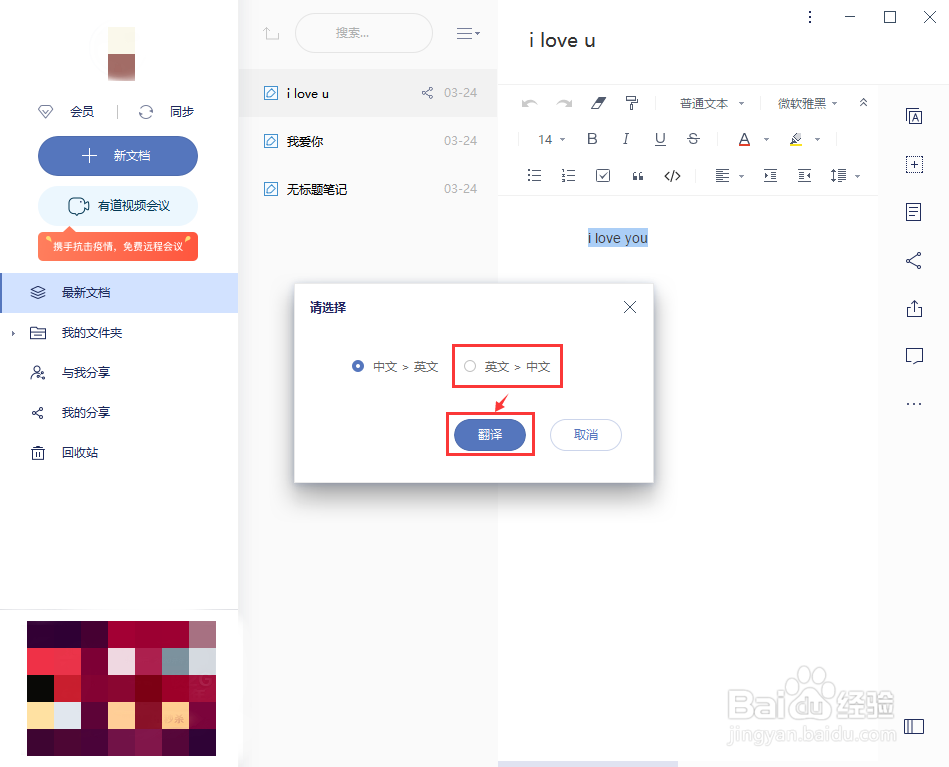Open 有道视频会议 button
Image resolution: width=949 pixels, height=767 pixels.
click(118, 206)
